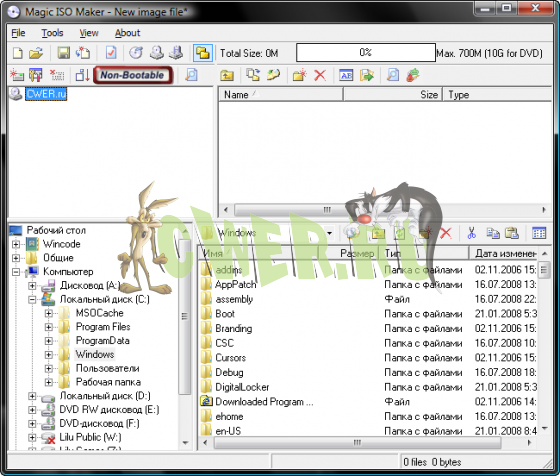Expand the Пользователи folder node
The image size is (560, 476).
tap(49, 369)
